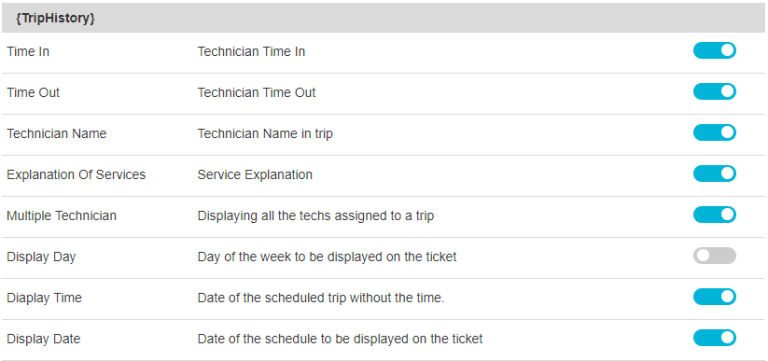Click the 'Service Explanation' description text
Viewport: 768px width, 361px height.
point(255,175)
